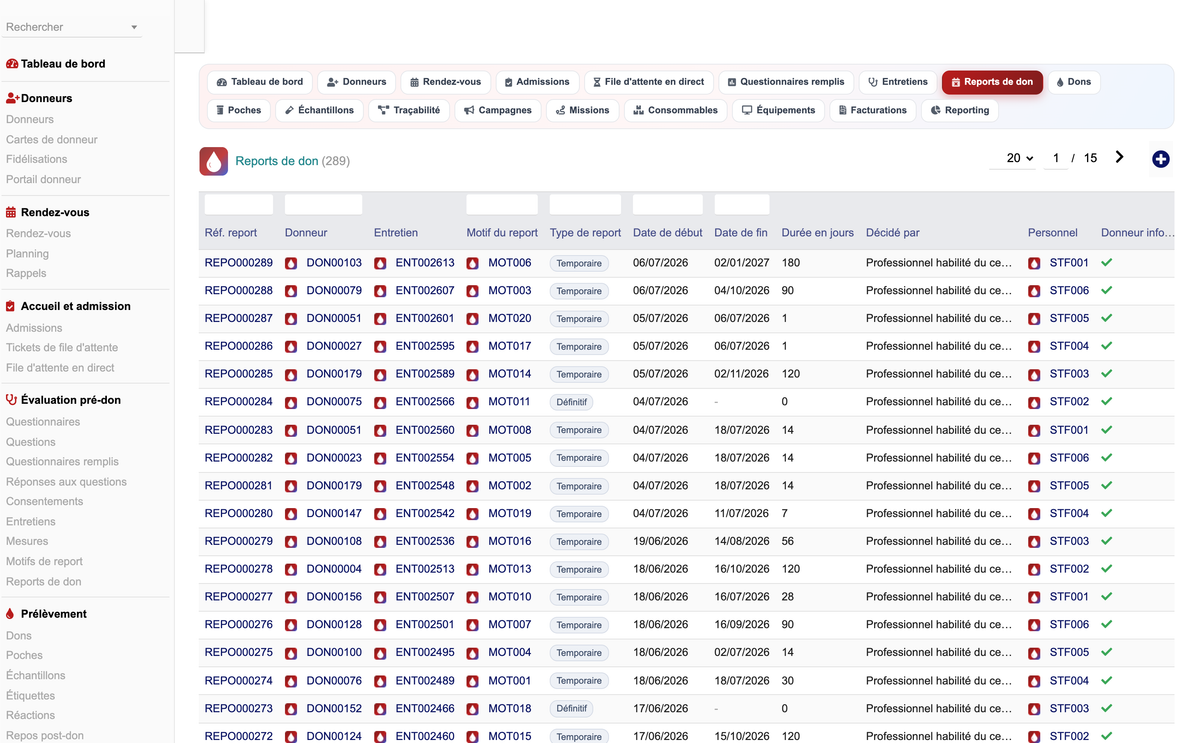The width and height of the screenshot is (1200, 743).
Task: Open entretien link ENT002601
Action: [425, 319]
